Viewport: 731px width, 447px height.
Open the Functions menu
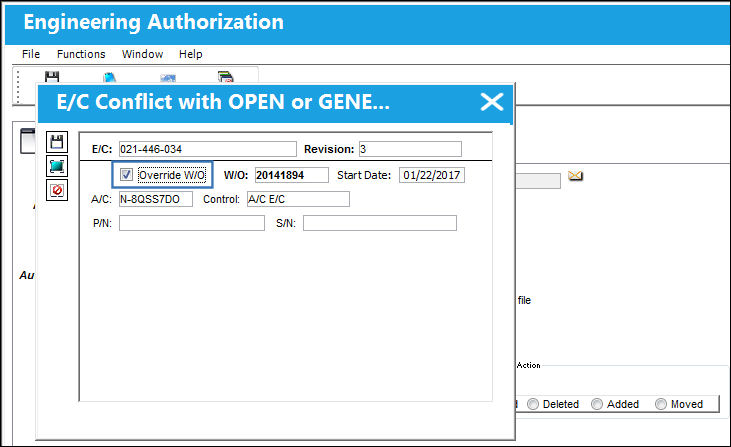tap(81, 54)
